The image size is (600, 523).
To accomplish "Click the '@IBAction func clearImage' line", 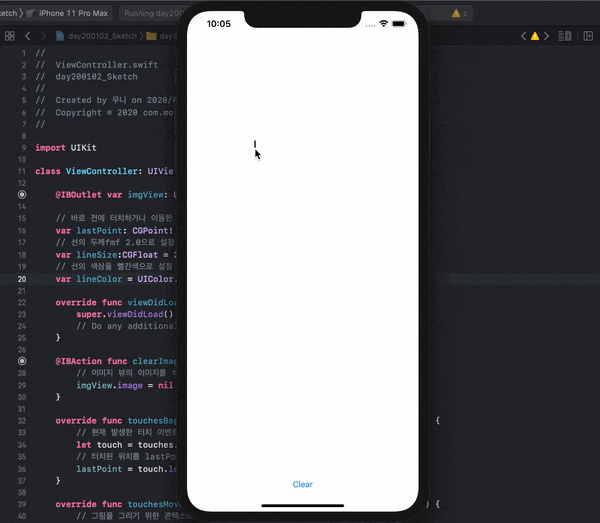I will coord(116,361).
